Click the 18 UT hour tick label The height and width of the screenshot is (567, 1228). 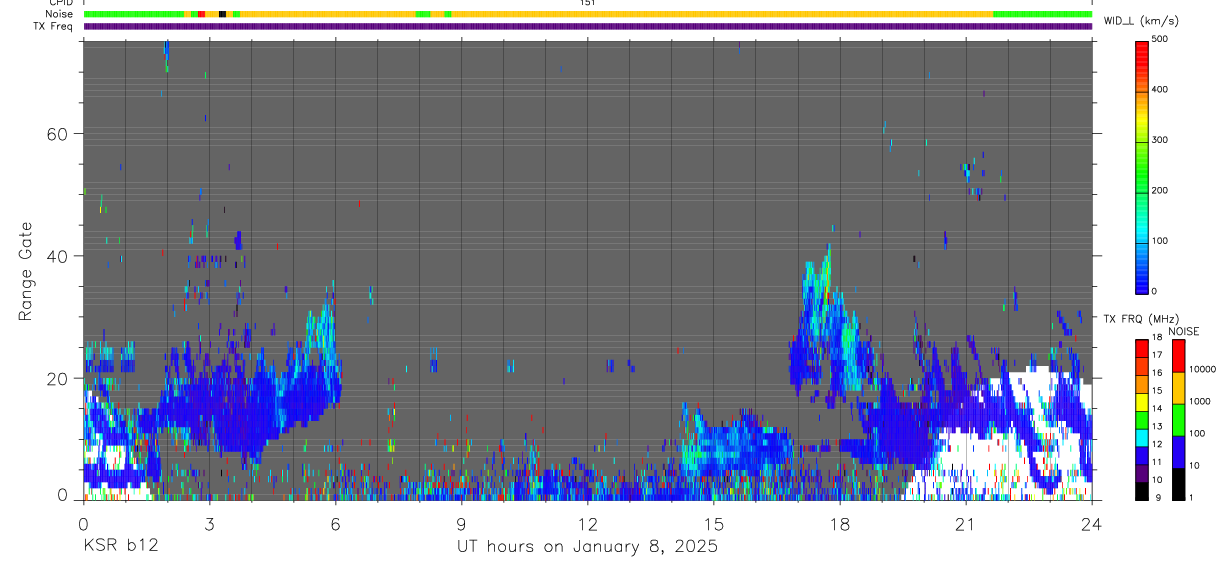click(839, 524)
